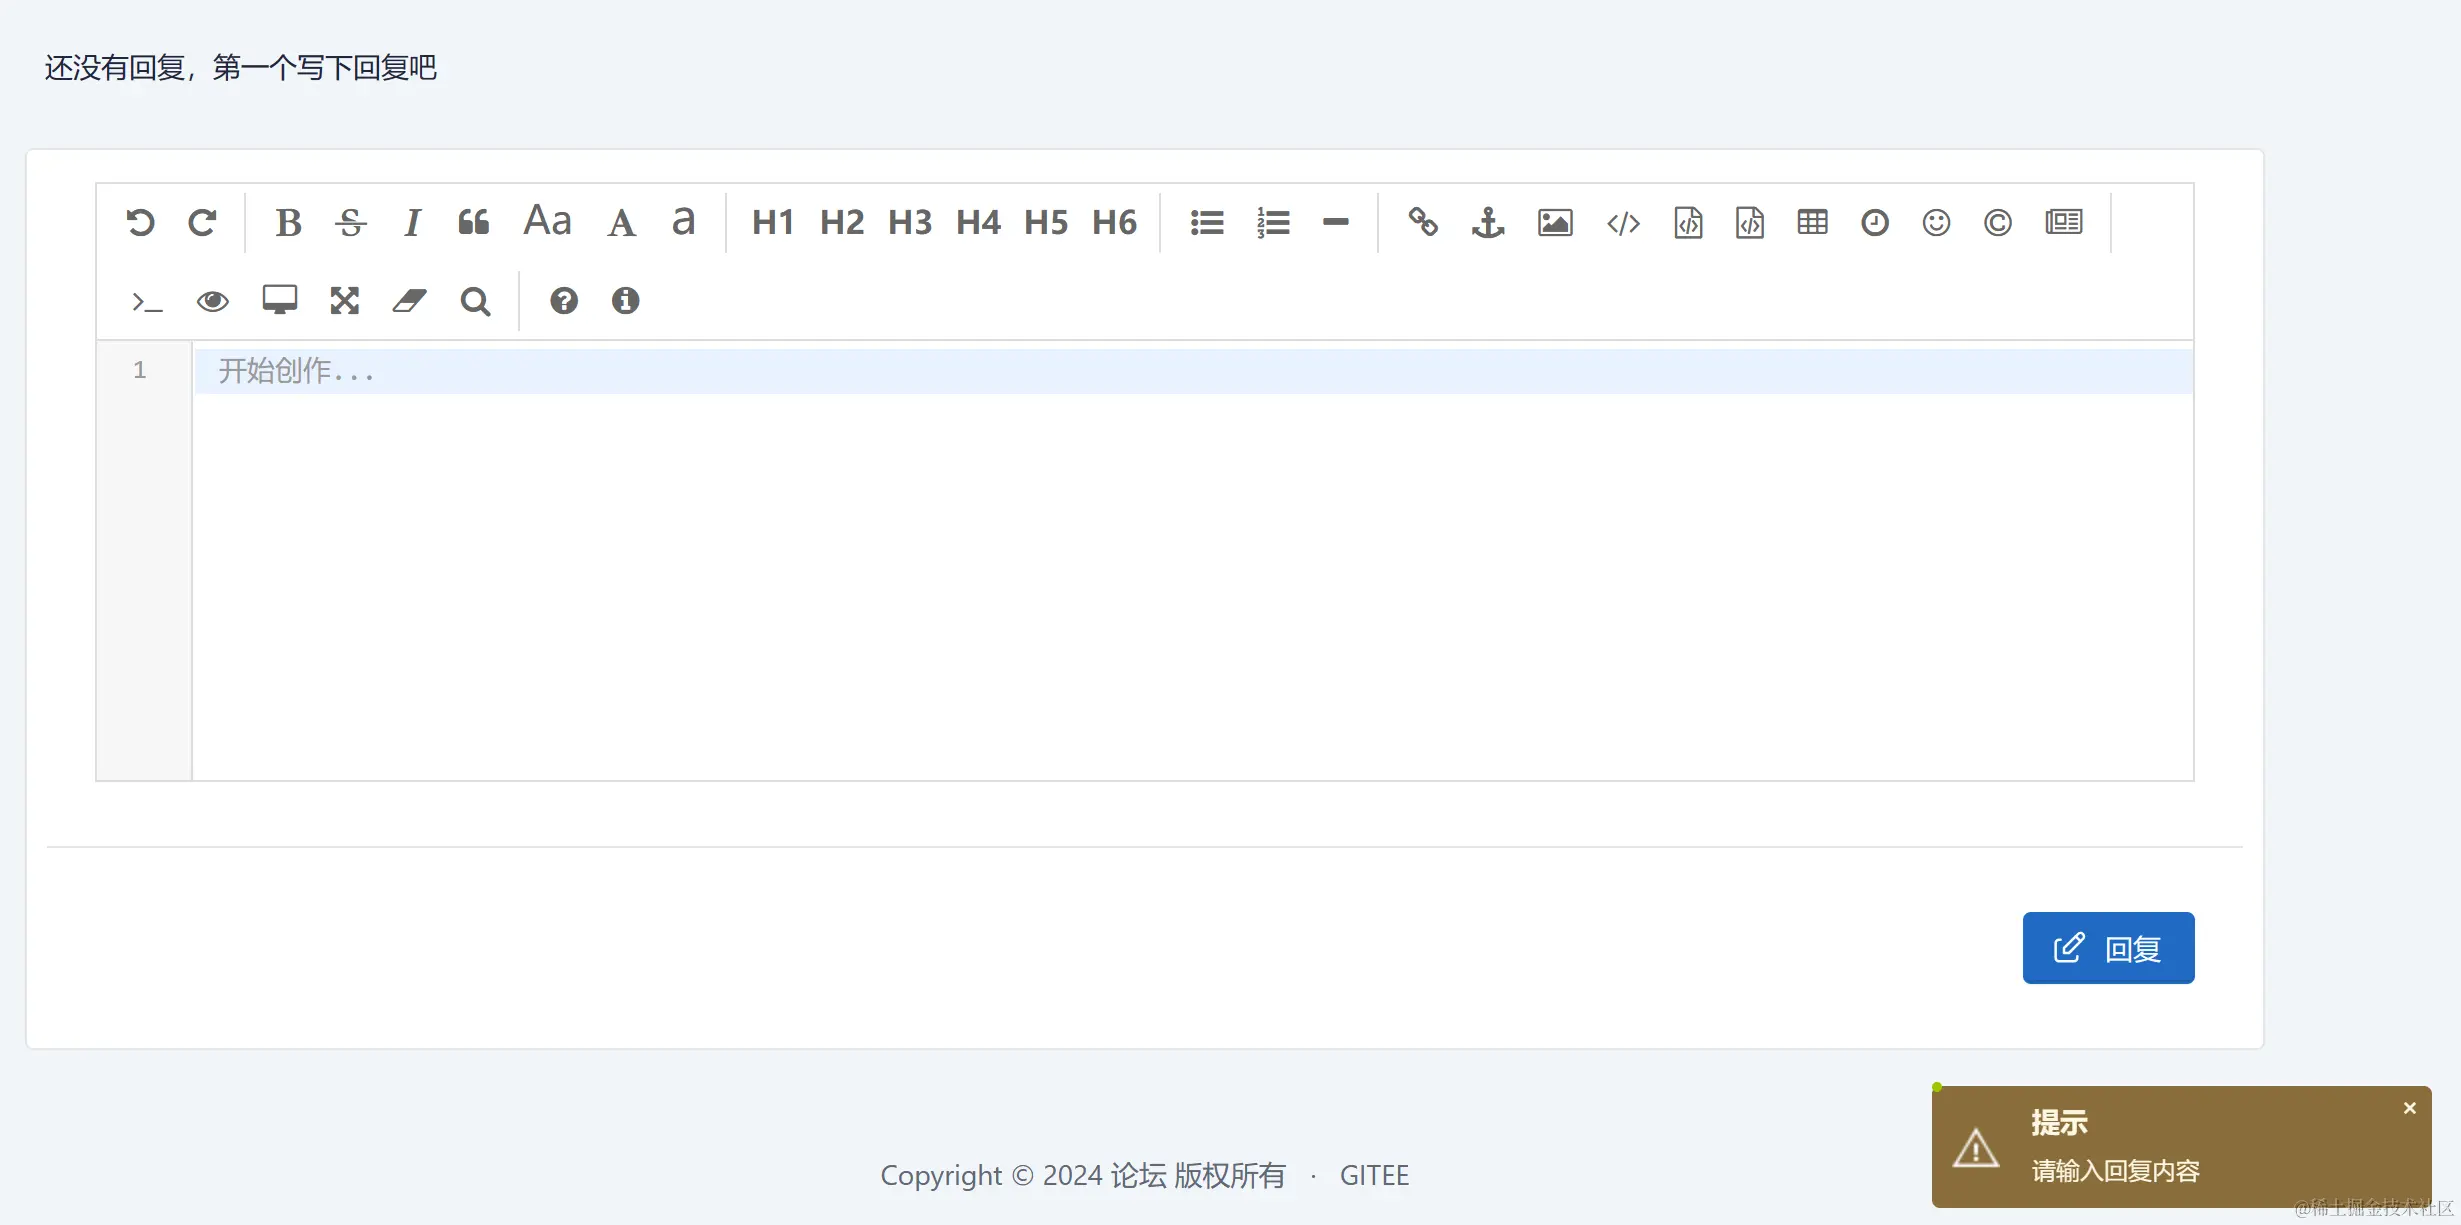This screenshot has width=2461, height=1225.
Task: Open the emoji picker
Action: click(1936, 222)
